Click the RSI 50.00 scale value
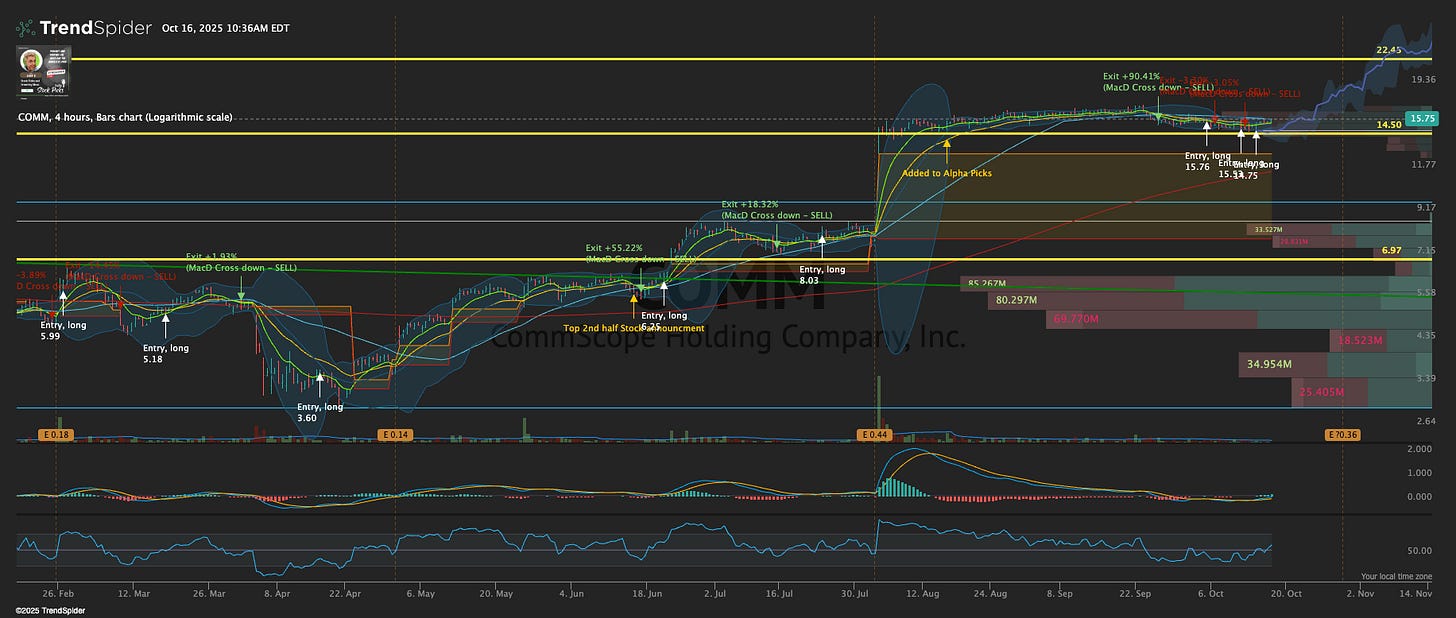Image resolution: width=1456 pixels, height=618 pixels. (1421, 551)
